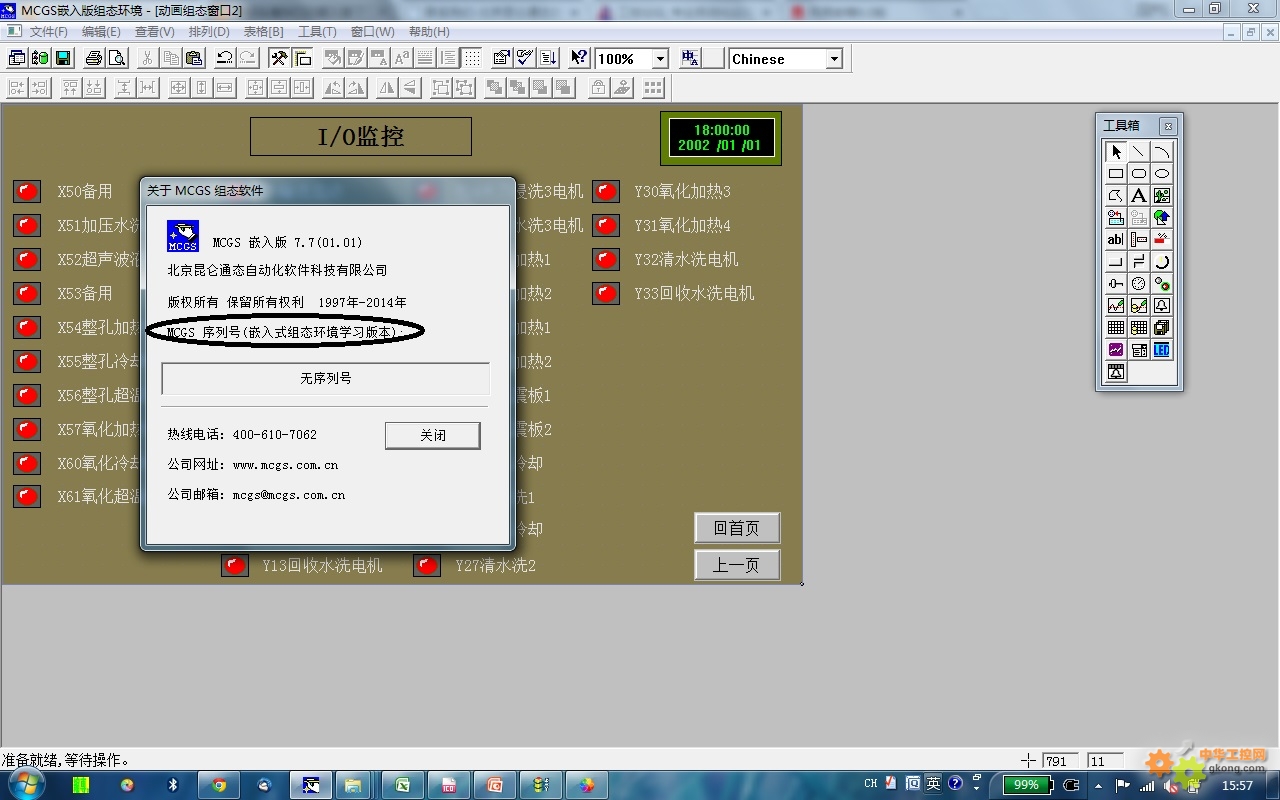Open Chrome from the taskbar
This screenshot has height=800, width=1280.
(219, 785)
